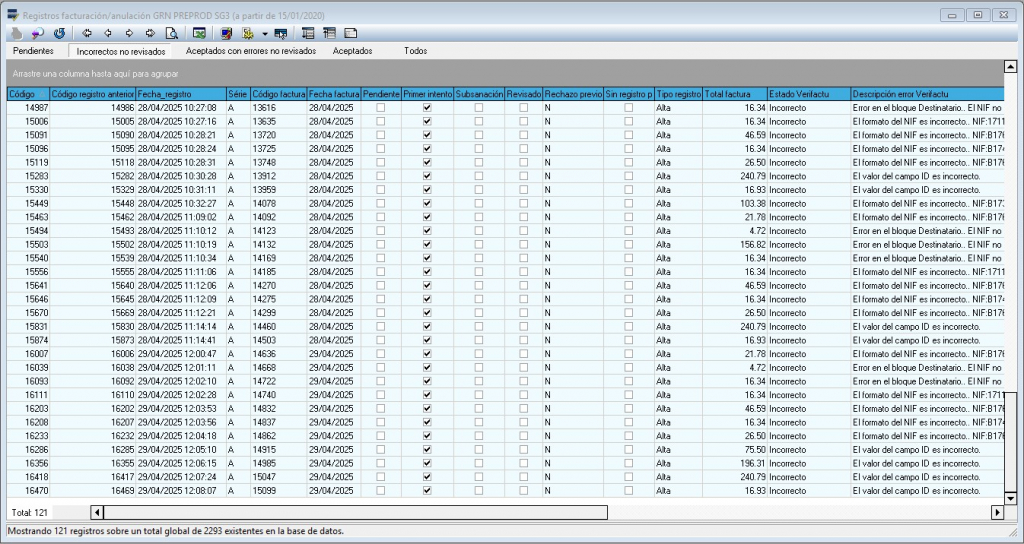Go to first record with double-left arrow

click(x=87, y=33)
